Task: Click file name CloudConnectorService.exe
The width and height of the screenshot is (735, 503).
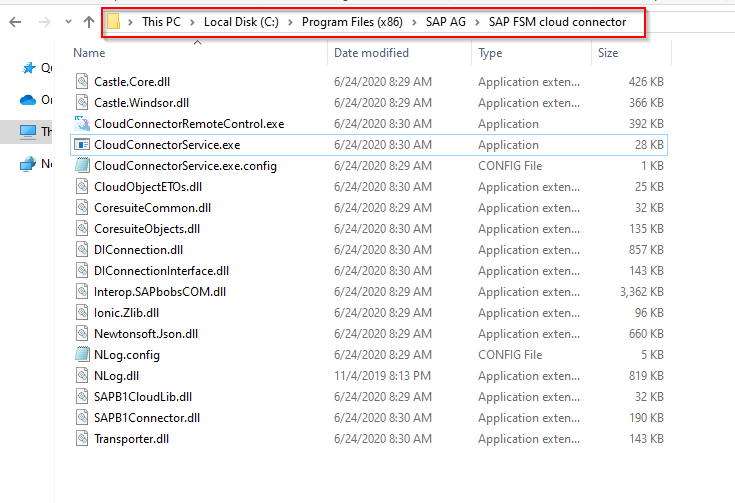Action: 167,145
